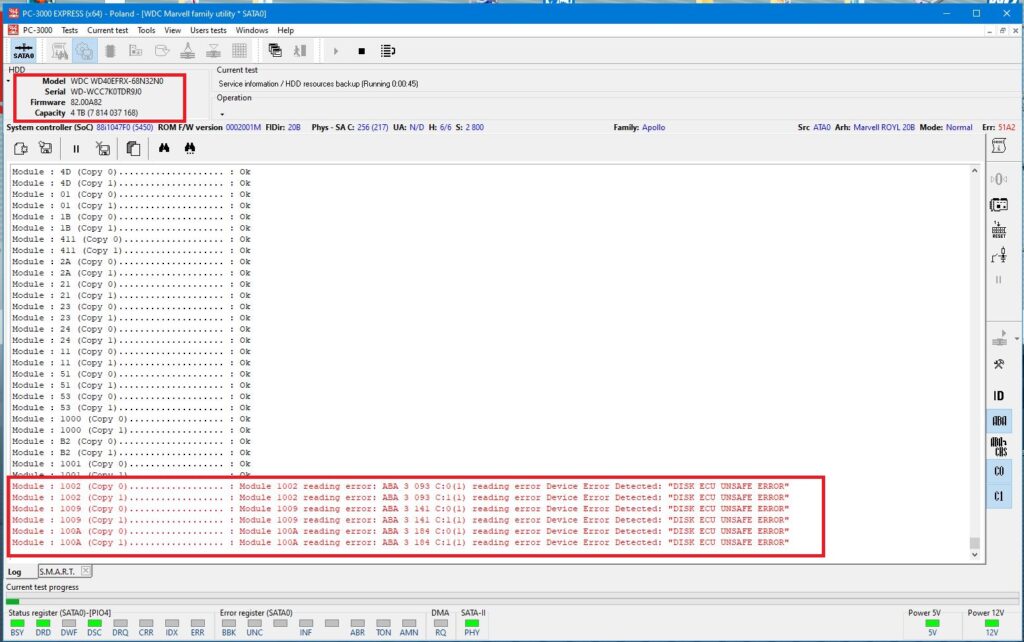Click the Arh value Marvell ROYL 20B

click(x=884, y=127)
